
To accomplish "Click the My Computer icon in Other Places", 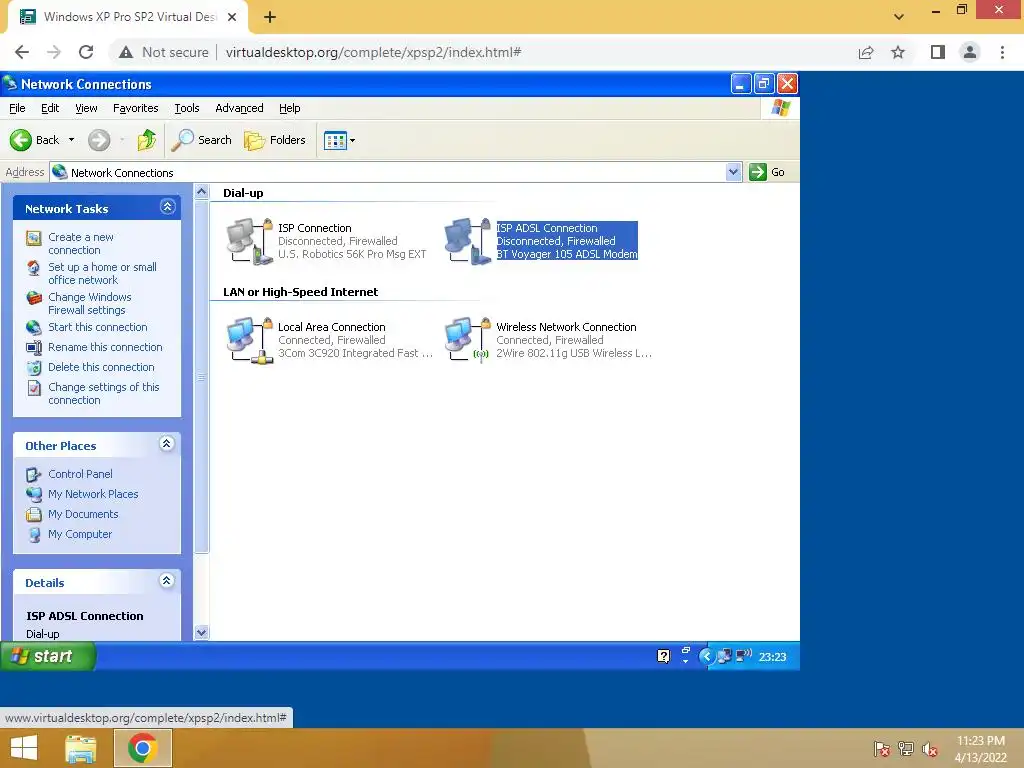I will [33, 535].
